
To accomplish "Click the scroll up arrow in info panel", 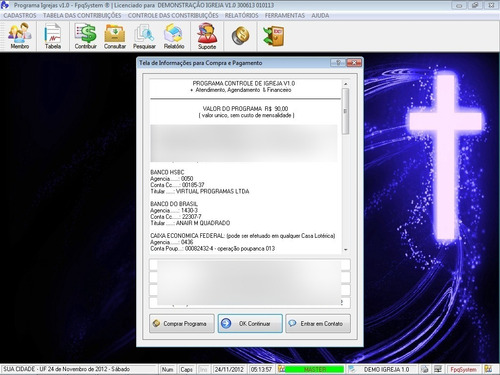I will click(345, 84).
